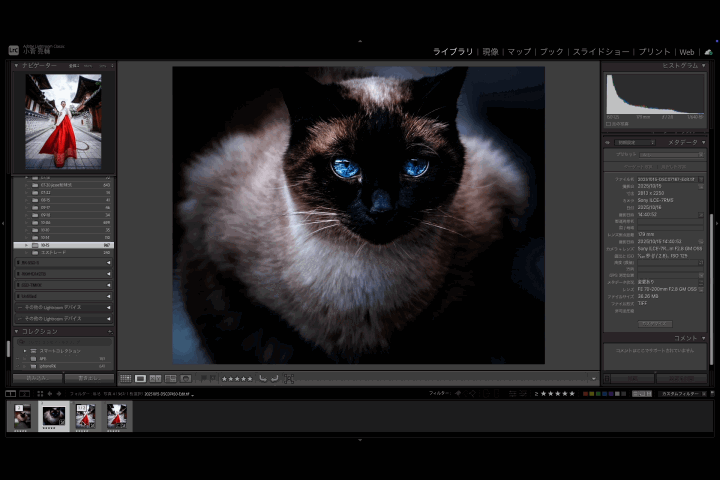The image size is (720, 480).
Task: Mark photo as picked with flag
Action: pos(203,378)
